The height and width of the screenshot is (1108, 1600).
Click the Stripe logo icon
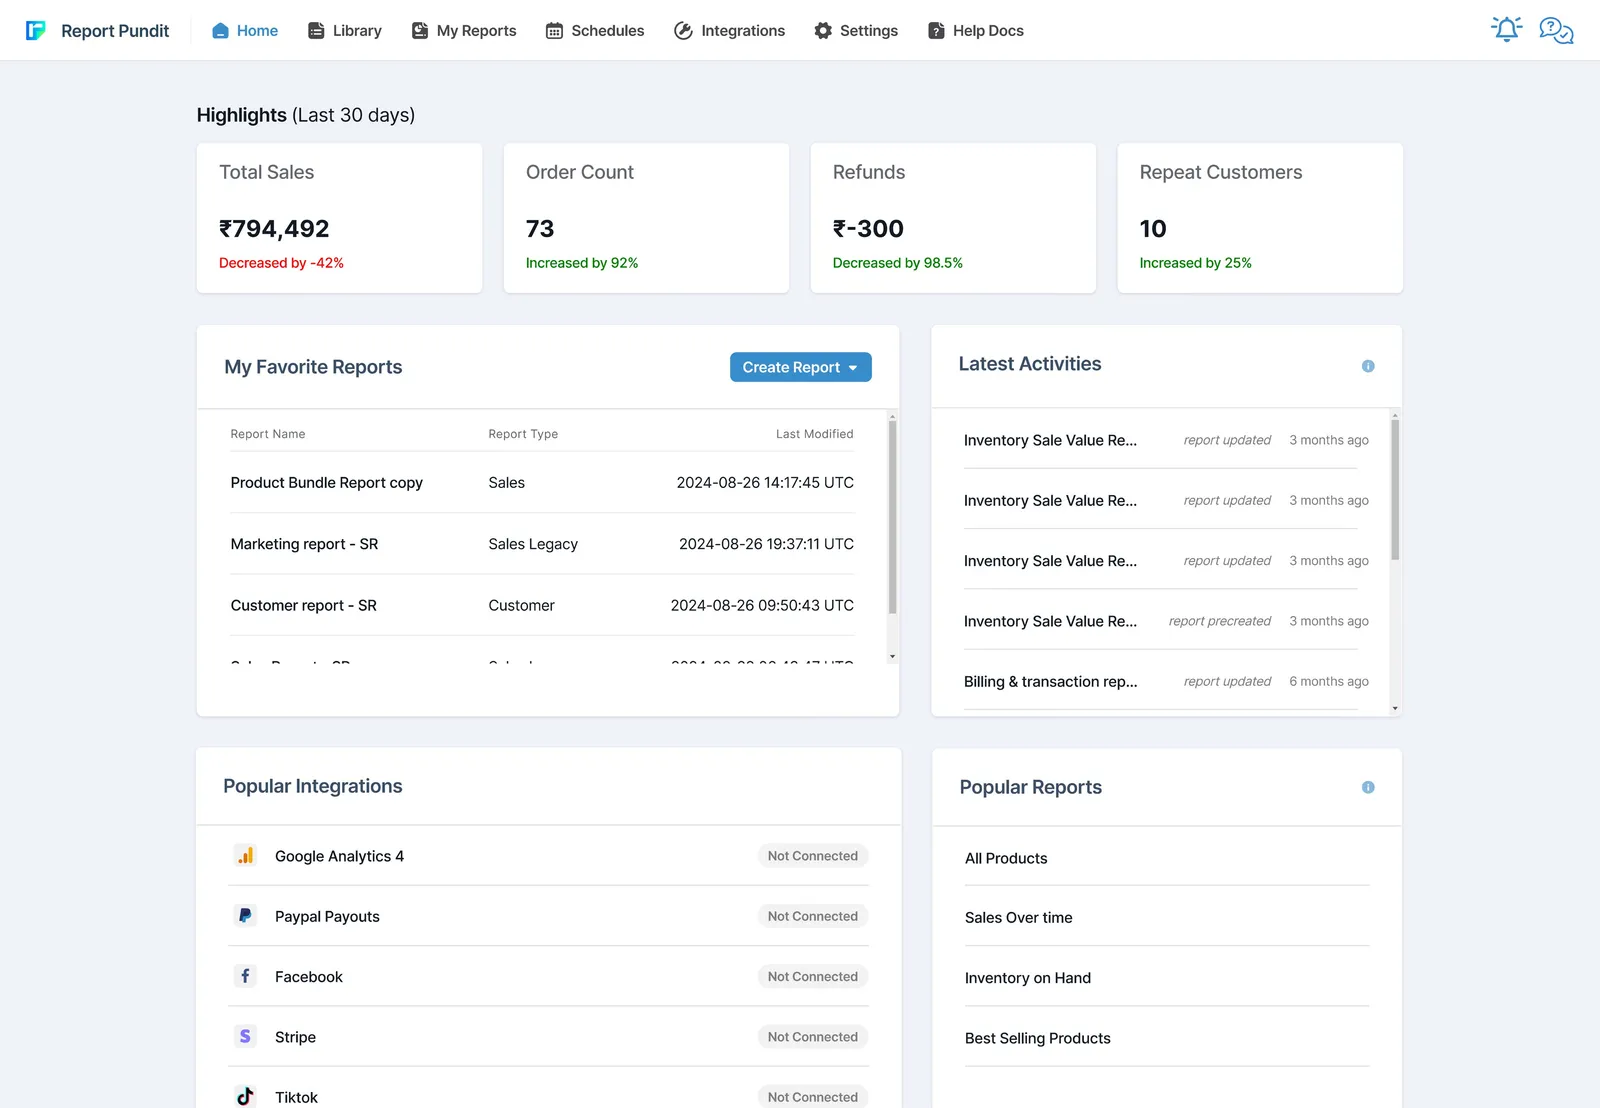point(245,1036)
